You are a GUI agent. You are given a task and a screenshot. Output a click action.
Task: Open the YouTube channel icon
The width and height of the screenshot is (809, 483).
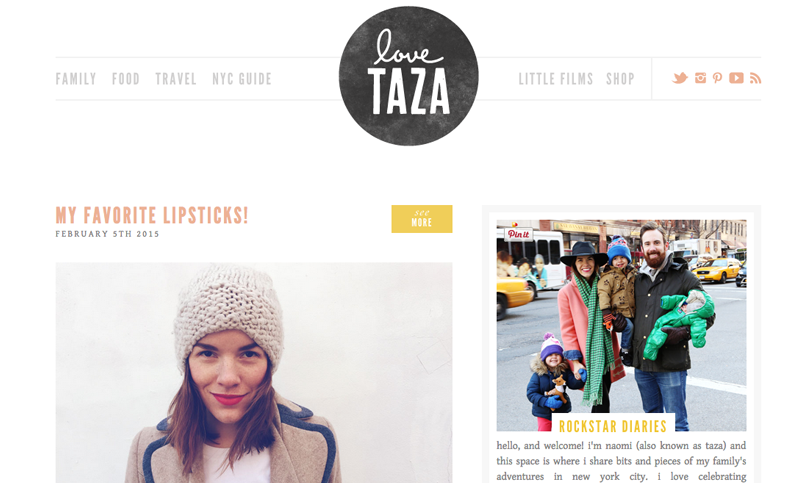(x=736, y=78)
